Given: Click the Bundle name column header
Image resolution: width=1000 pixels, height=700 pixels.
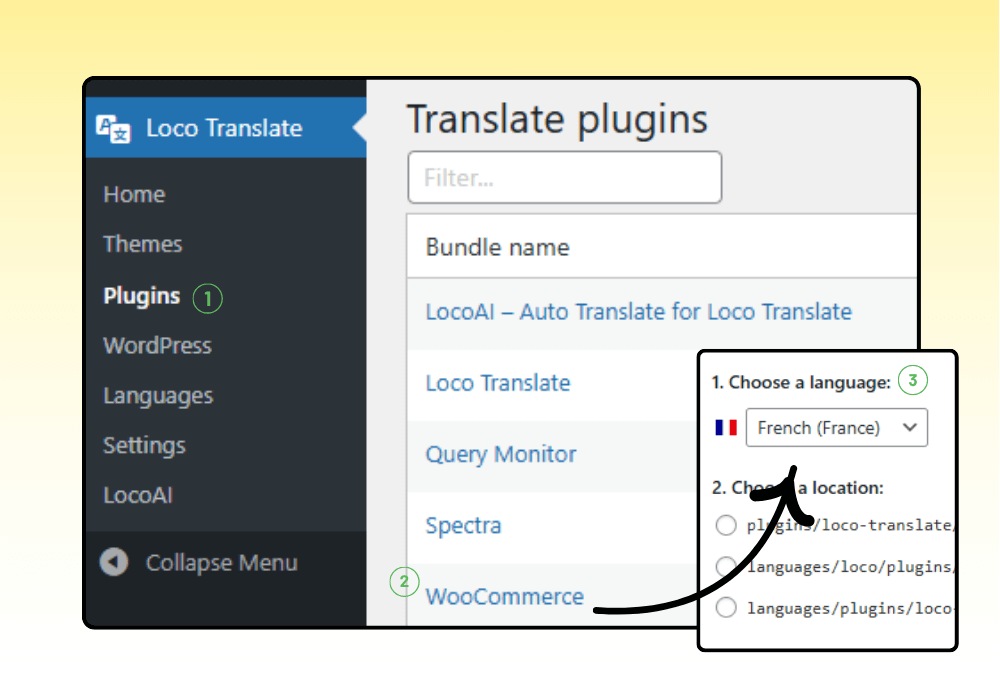Looking at the screenshot, I should click(497, 247).
